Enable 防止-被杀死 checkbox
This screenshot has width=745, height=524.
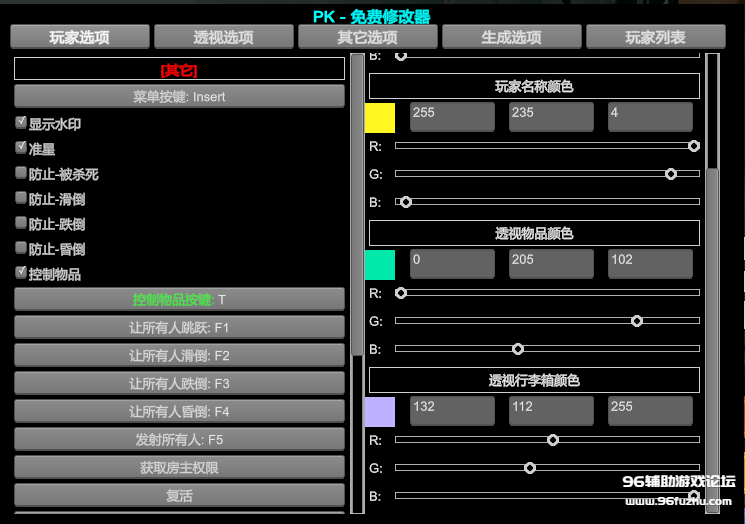pyautogui.click(x=21, y=173)
